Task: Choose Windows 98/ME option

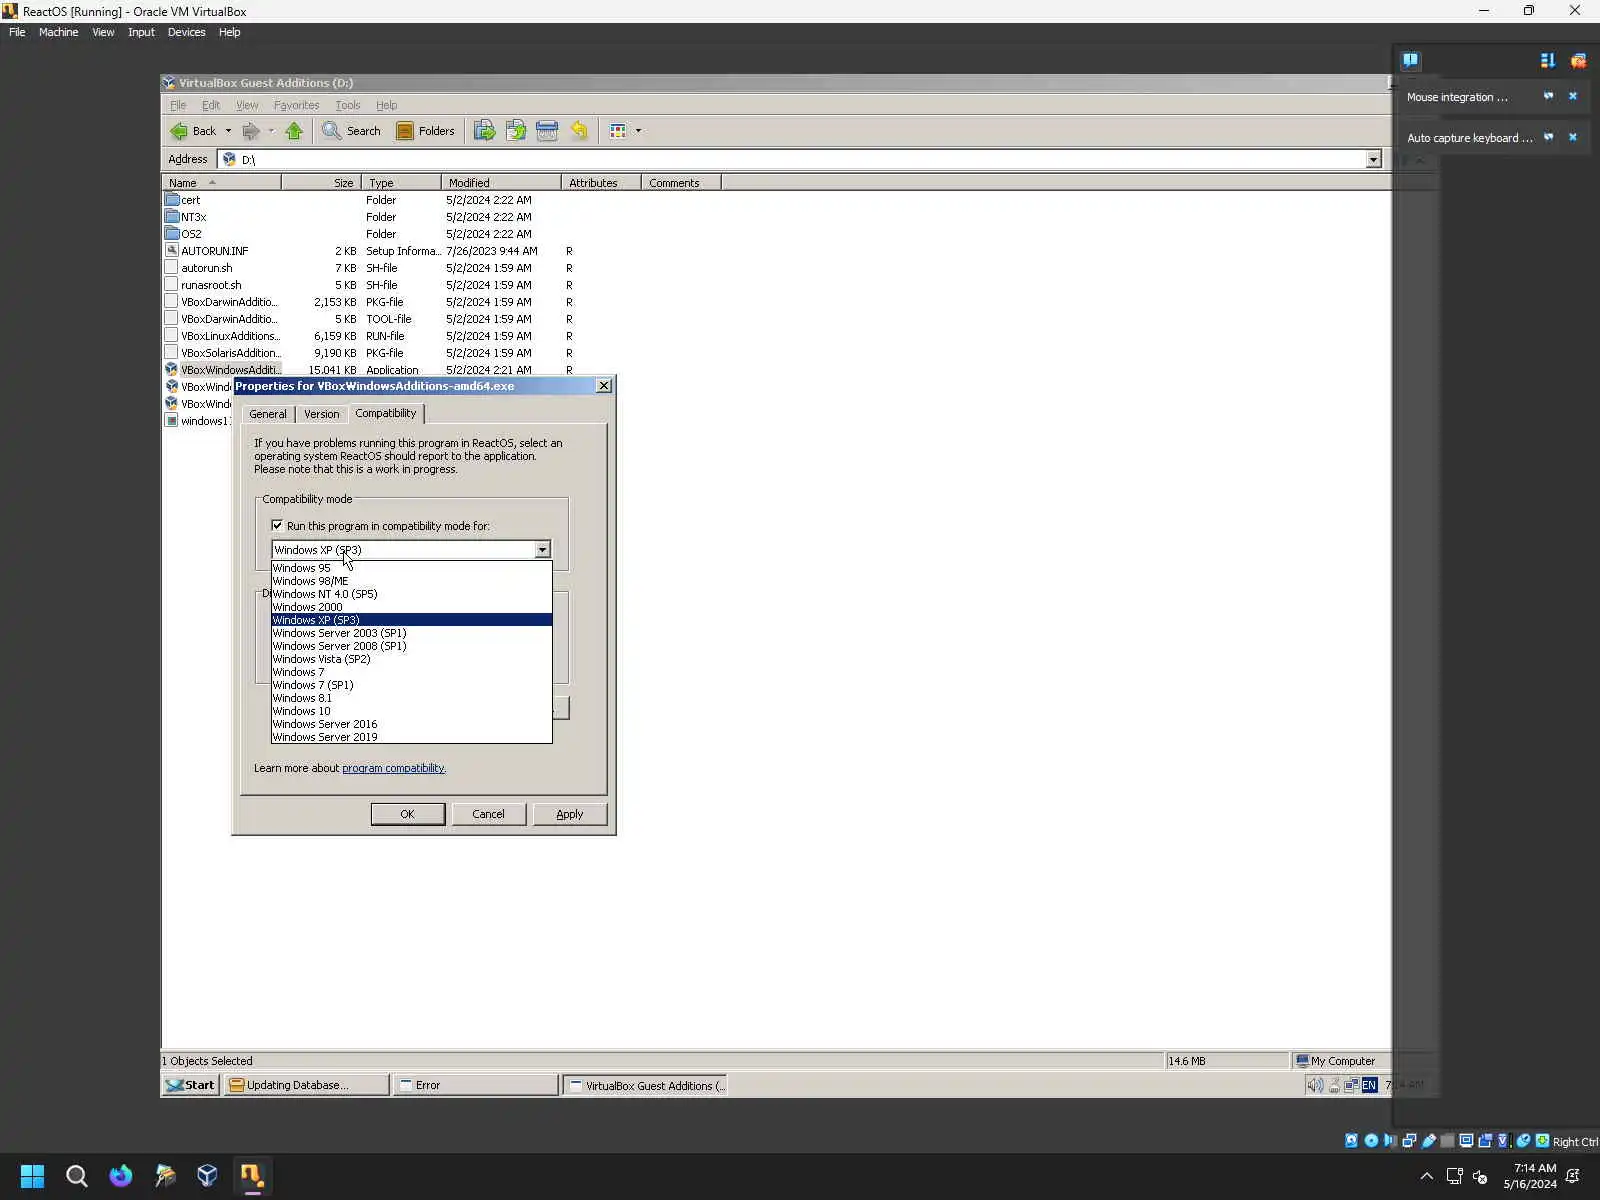Action: pos(411,581)
